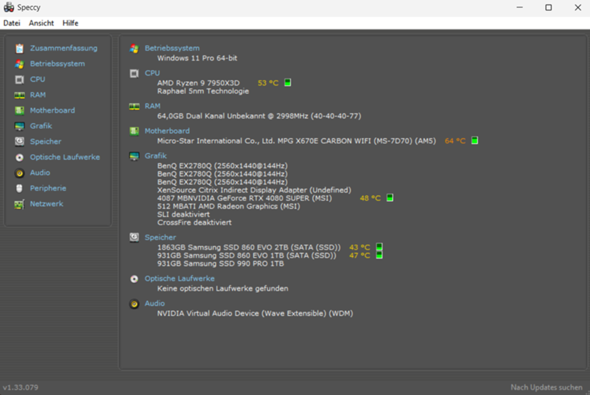
Task: Click the chip icon beside CPU heading
Action: (134, 73)
